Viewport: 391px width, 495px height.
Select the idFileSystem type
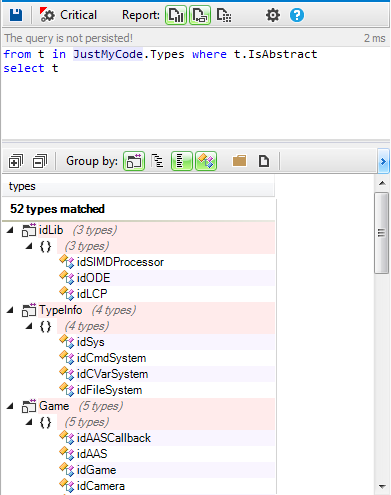pyautogui.click(x=109, y=390)
